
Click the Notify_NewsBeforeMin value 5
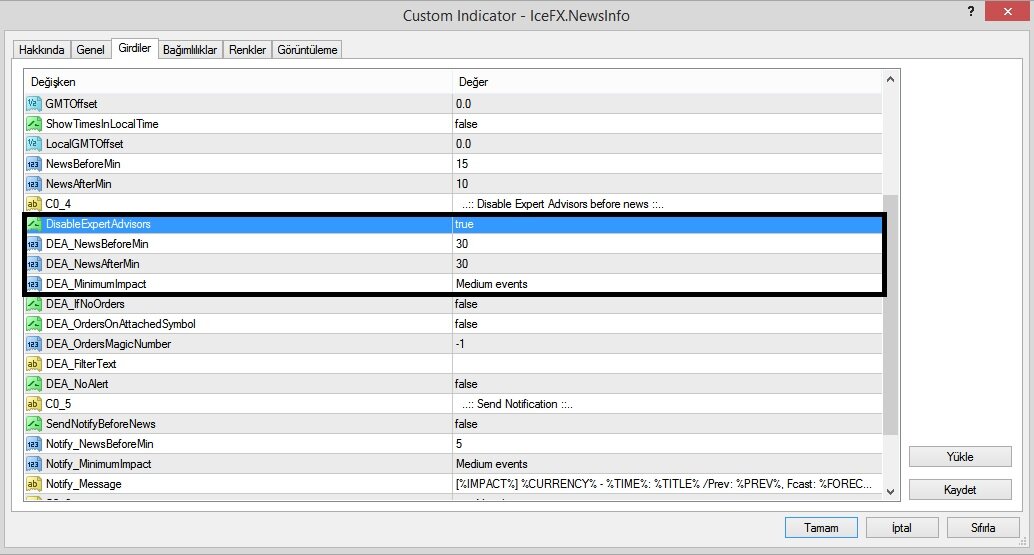tap(459, 444)
